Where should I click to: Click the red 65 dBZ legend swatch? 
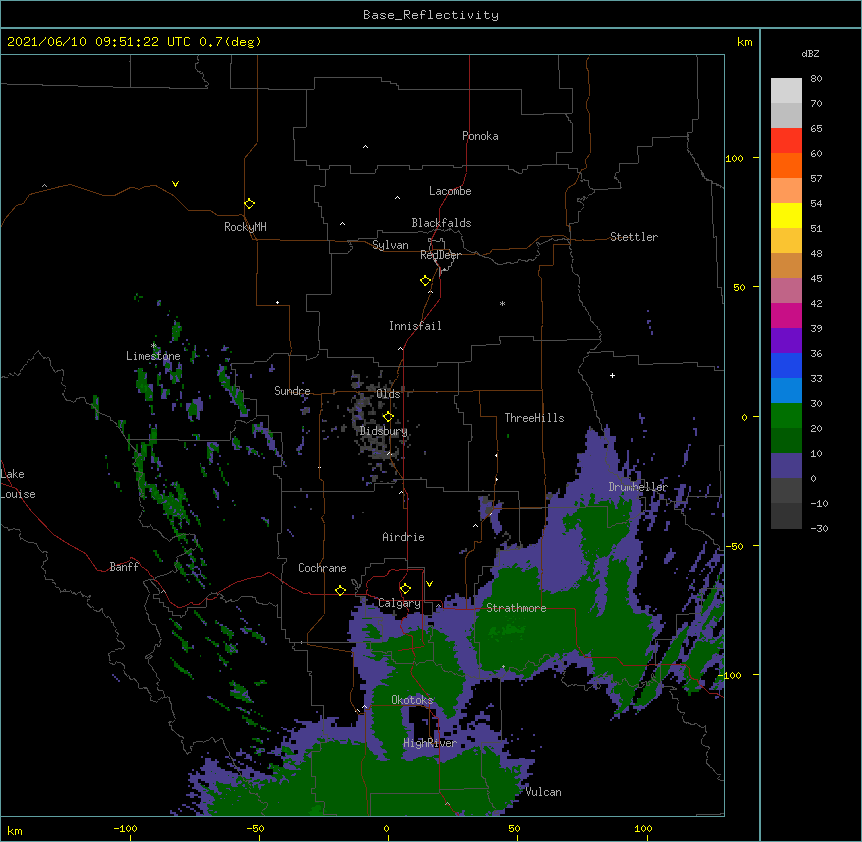786,141
